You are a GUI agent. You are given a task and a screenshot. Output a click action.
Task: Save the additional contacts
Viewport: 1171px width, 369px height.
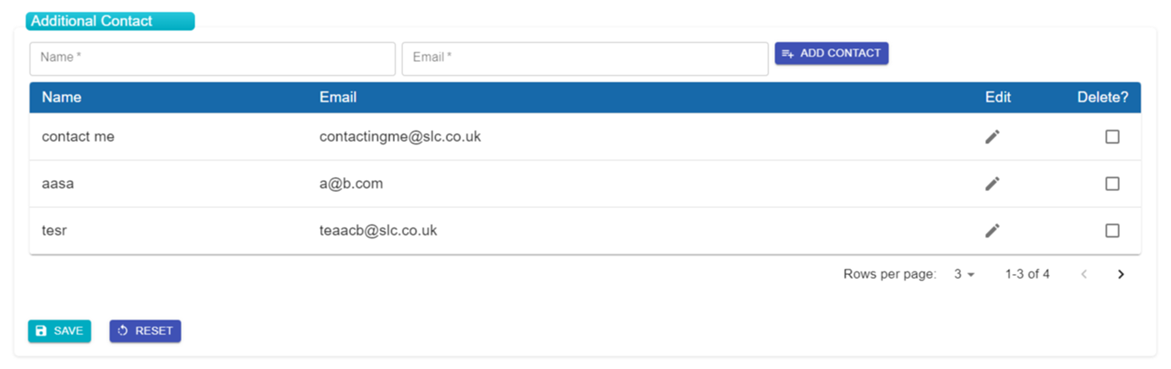coord(60,331)
